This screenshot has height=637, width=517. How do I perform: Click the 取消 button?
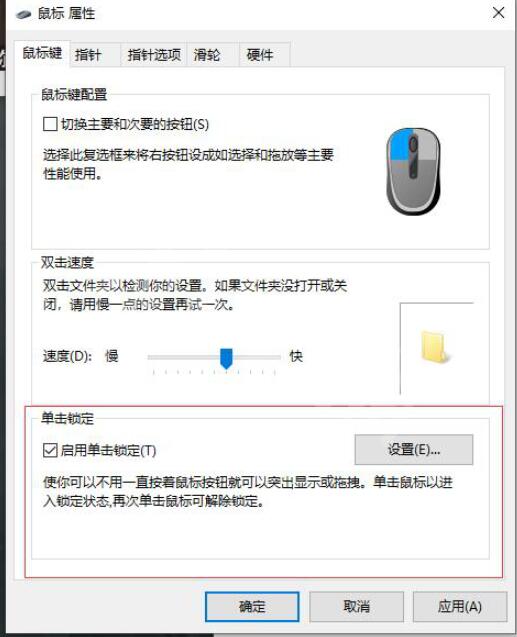356,607
